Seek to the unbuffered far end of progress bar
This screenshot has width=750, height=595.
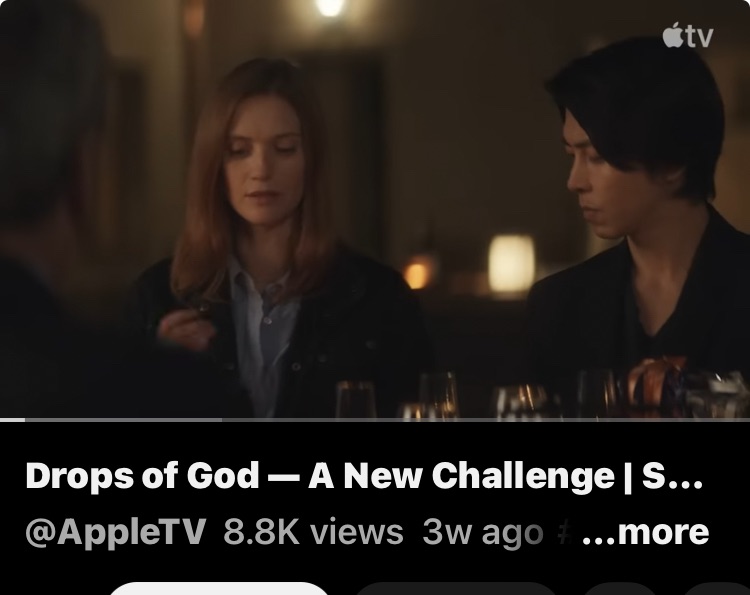[x=744, y=419]
